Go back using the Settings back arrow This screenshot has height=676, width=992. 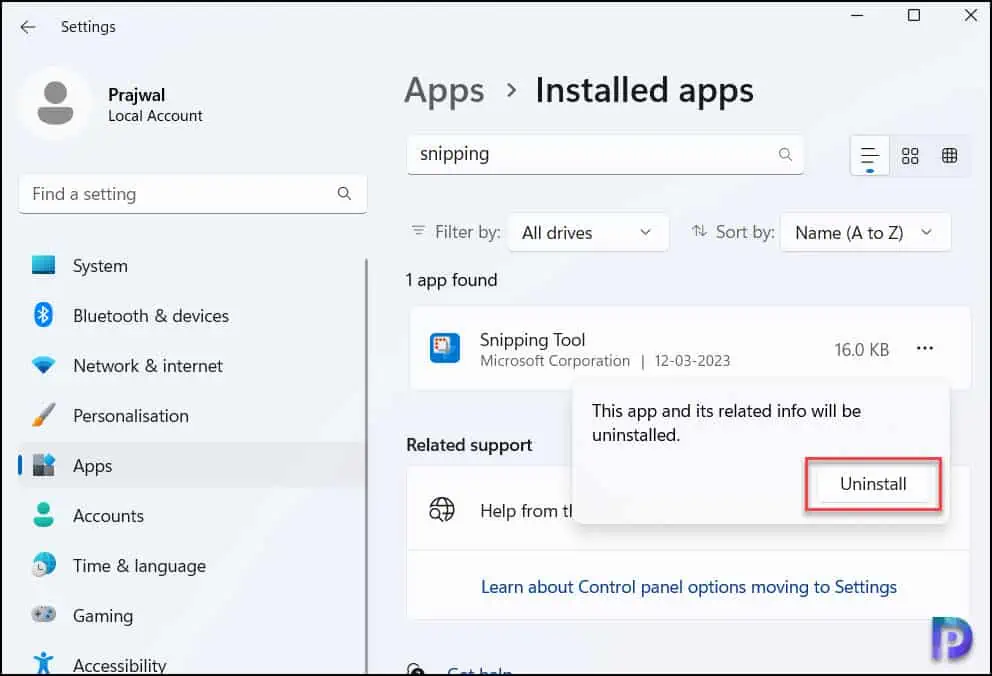click(27, 27)
